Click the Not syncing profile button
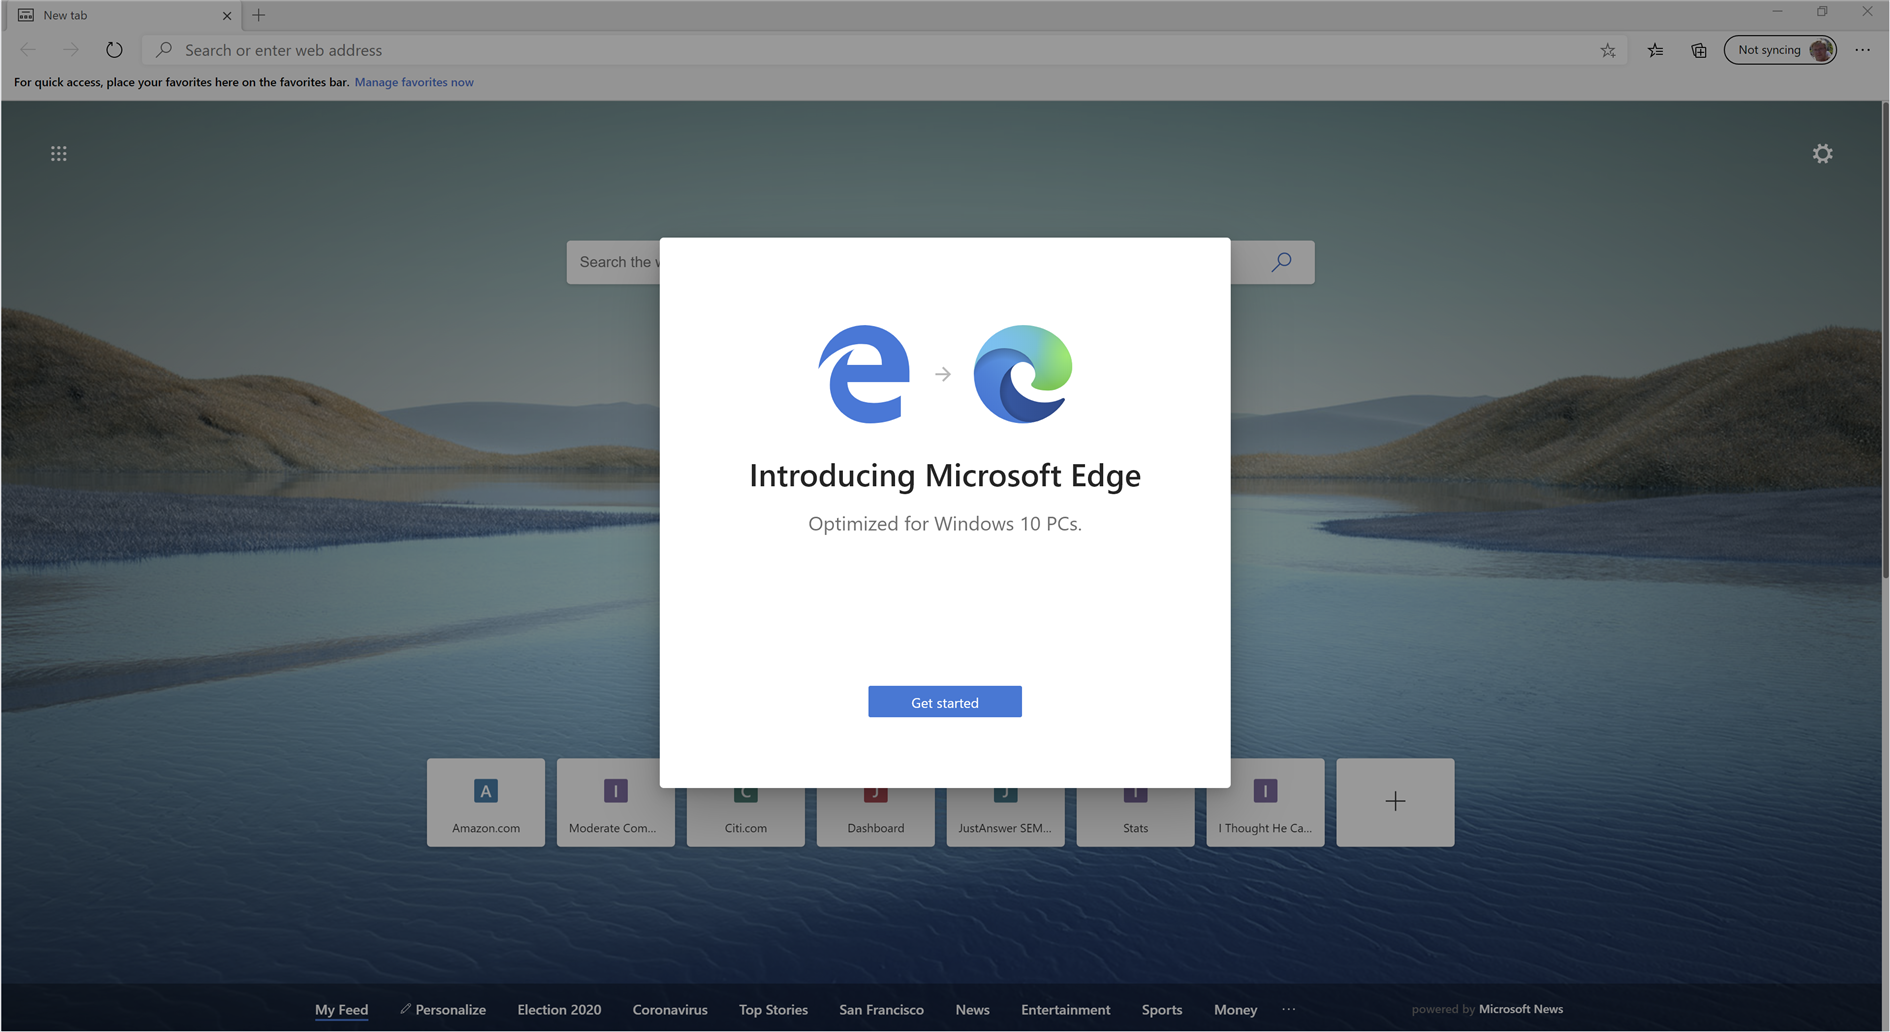Screen dimensions: 1890x1032 (x=1780, y=50)
